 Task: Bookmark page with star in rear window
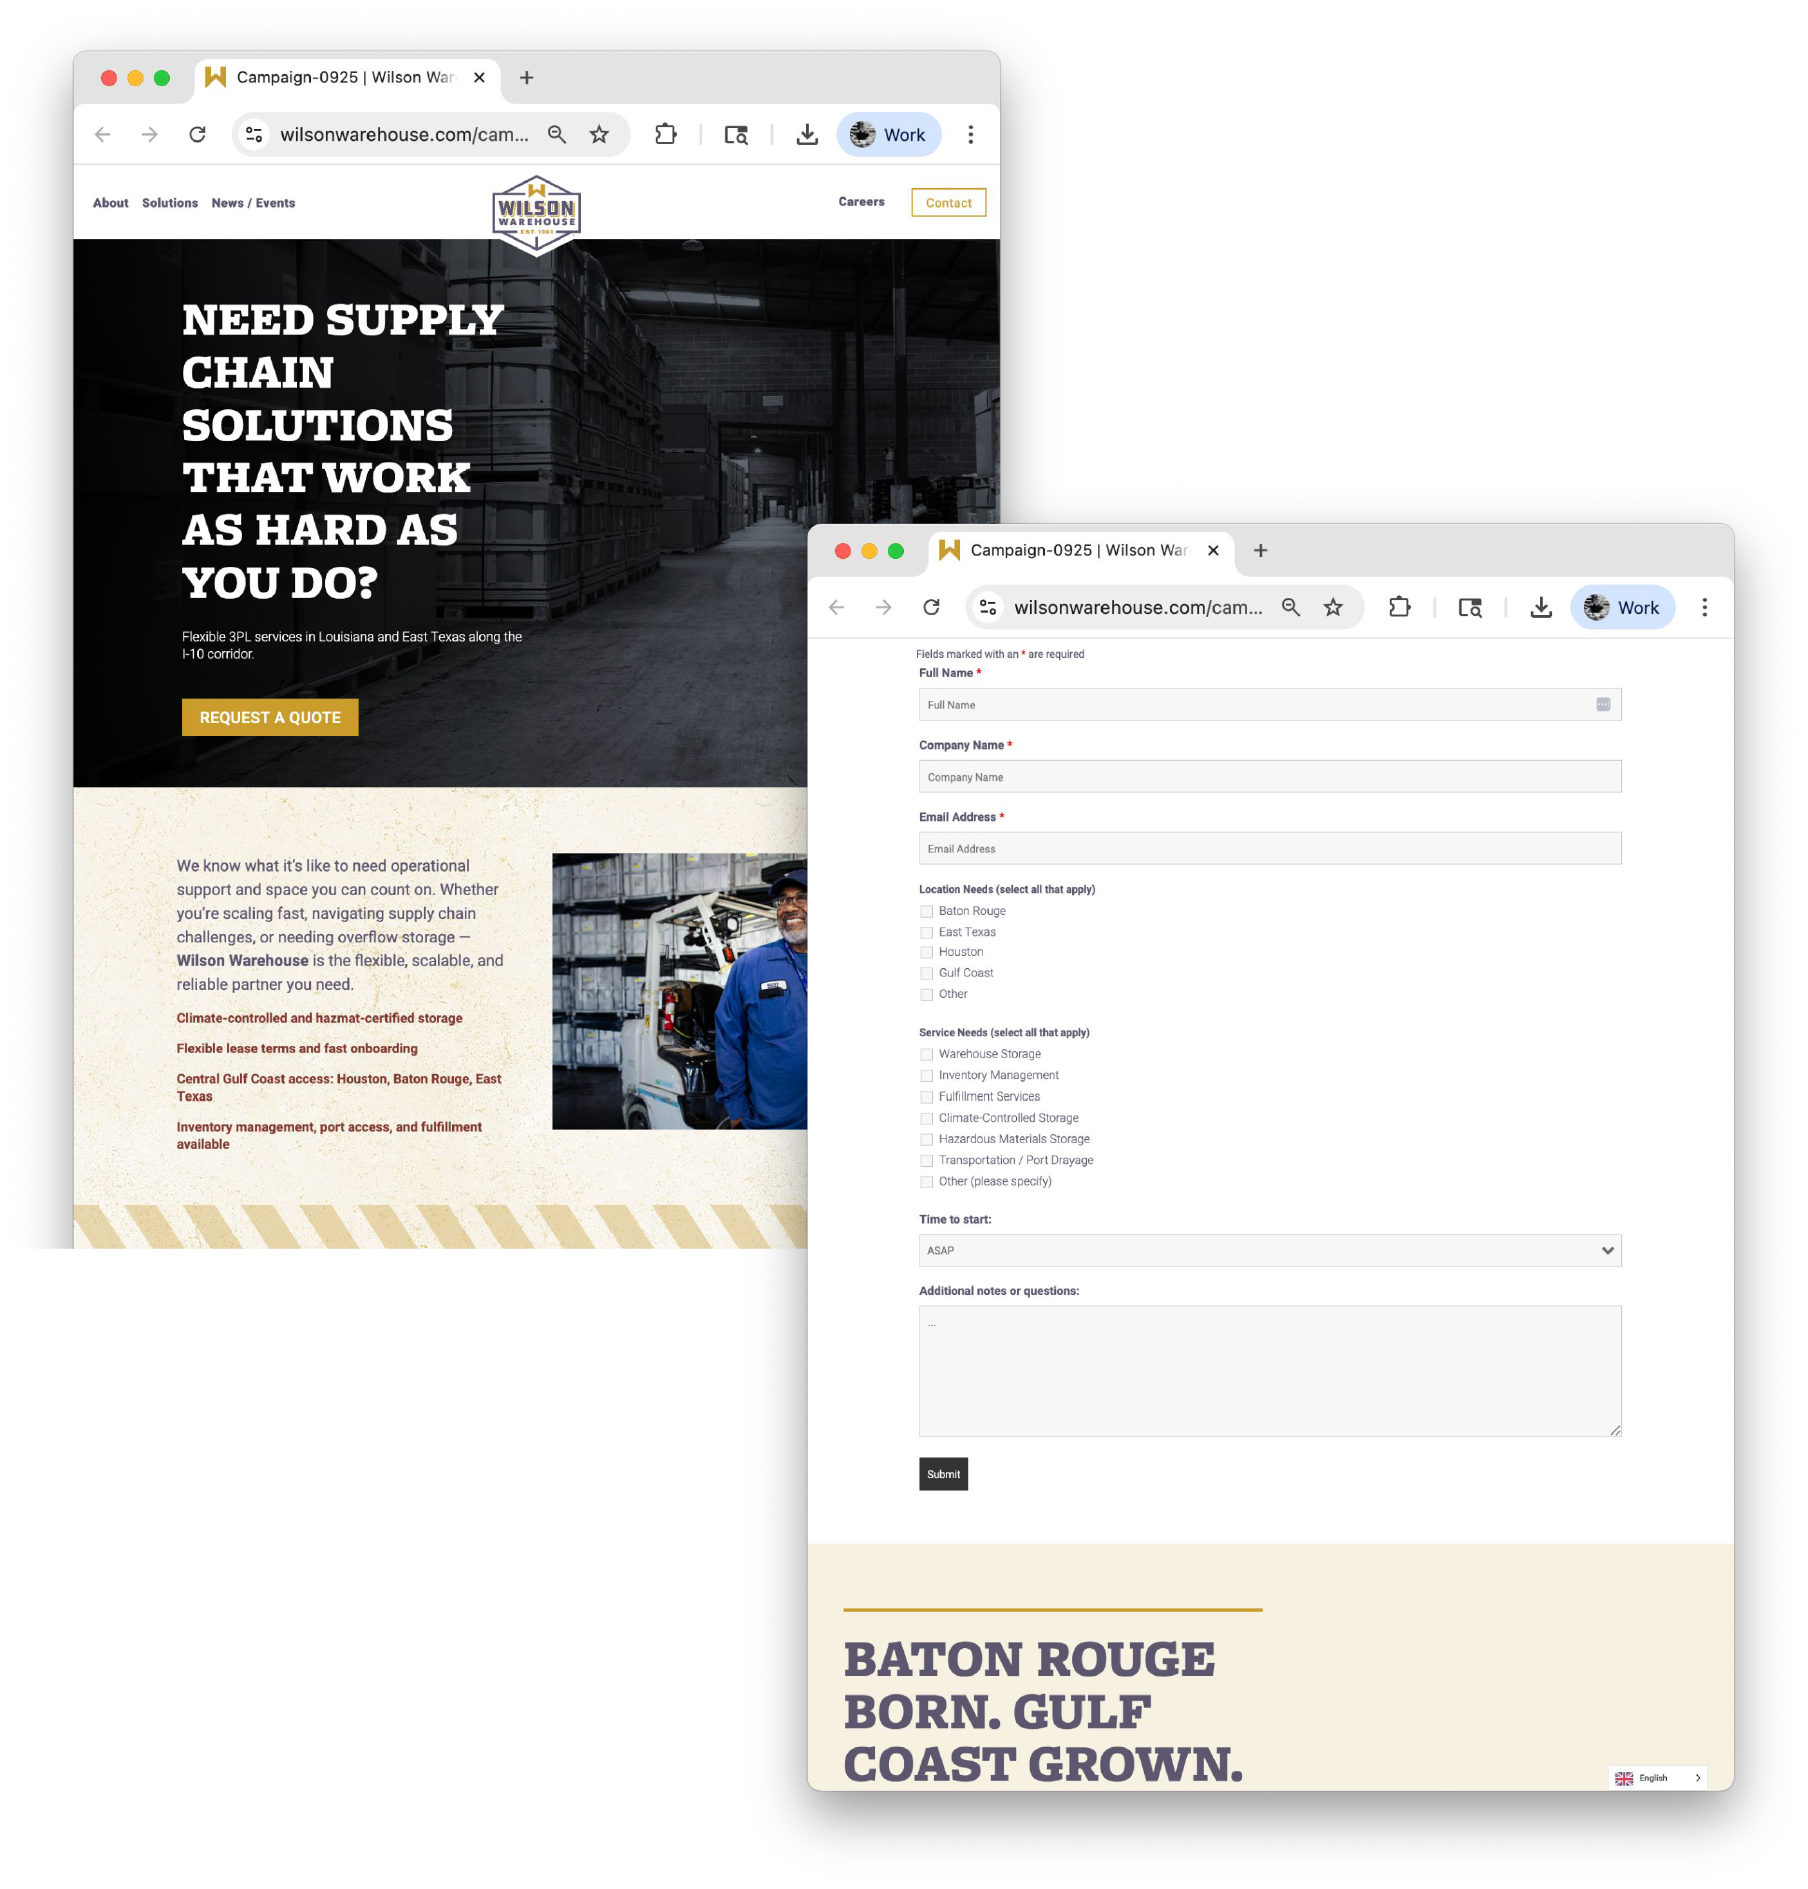(x=599, y=135)
